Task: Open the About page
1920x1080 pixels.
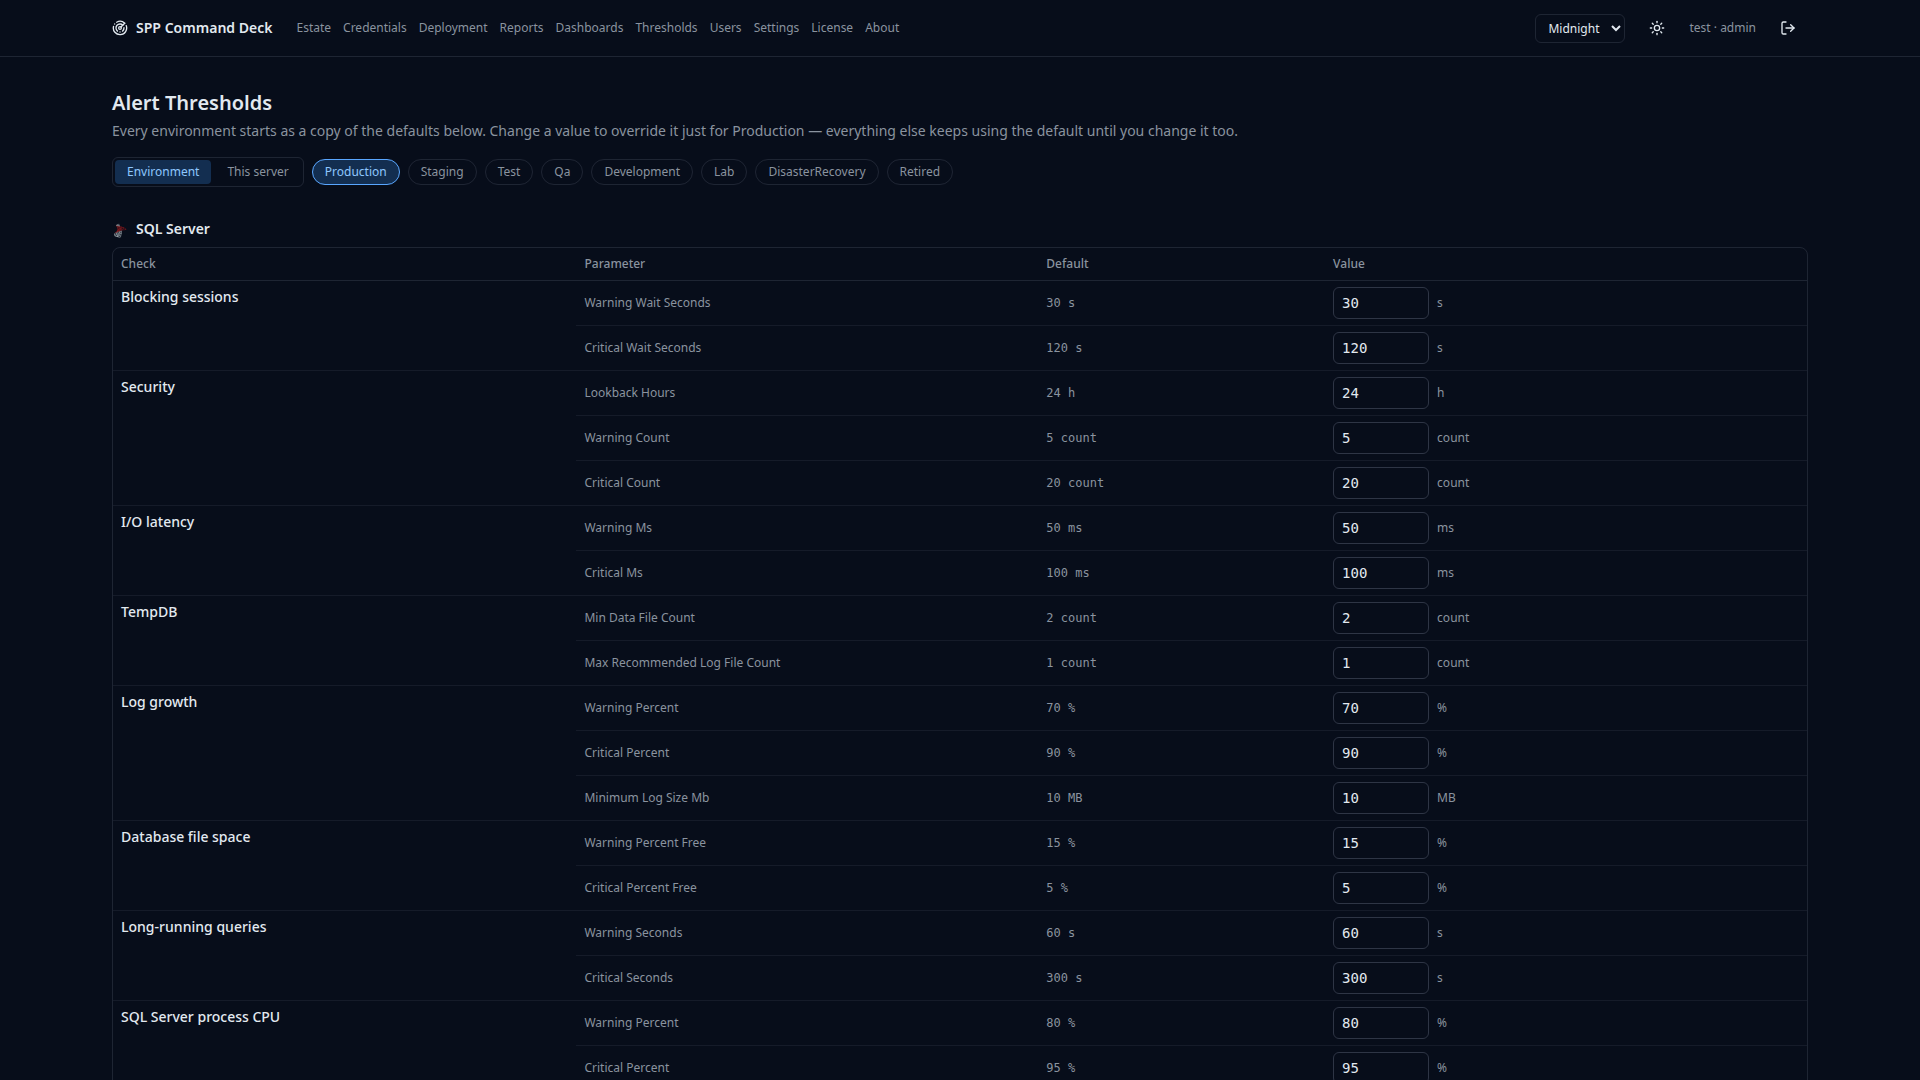Action: pyautogui.click(x=882, y=28)
